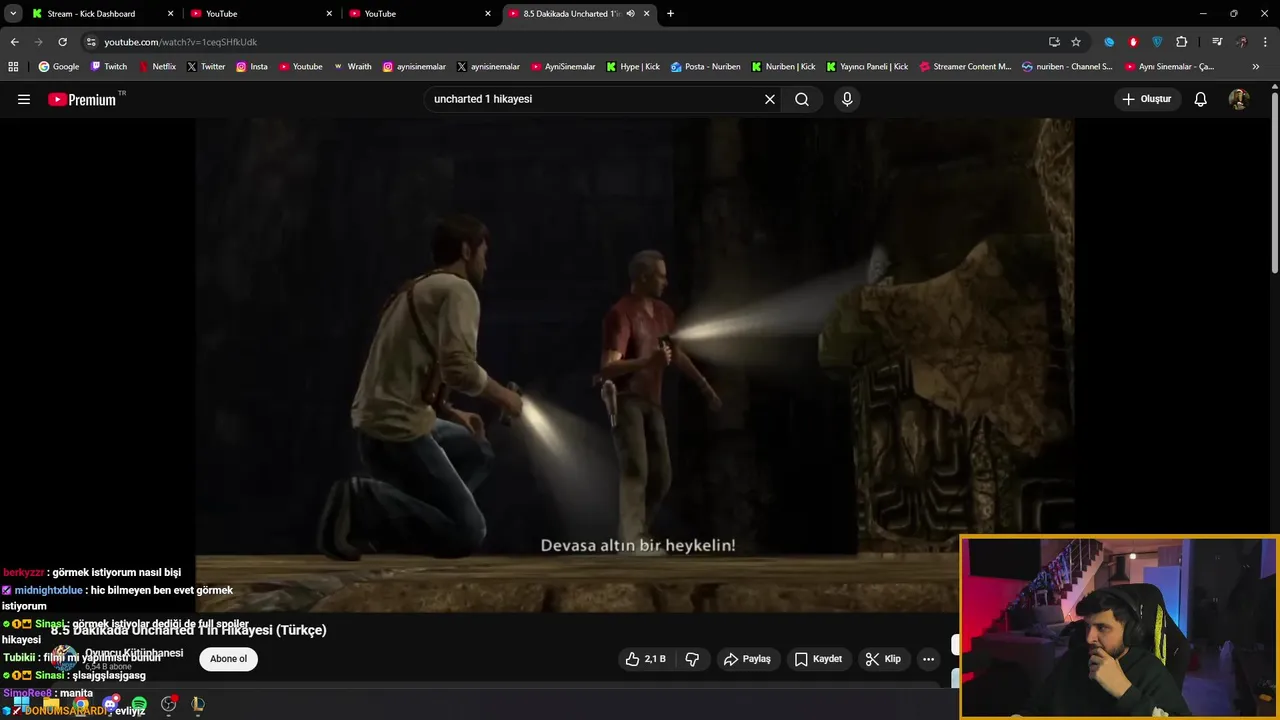The width and height of the screenshot is (1280, 720).
Task: Open the Netflix bookmark
Action: pyautogui.click(x=157, y=67)
